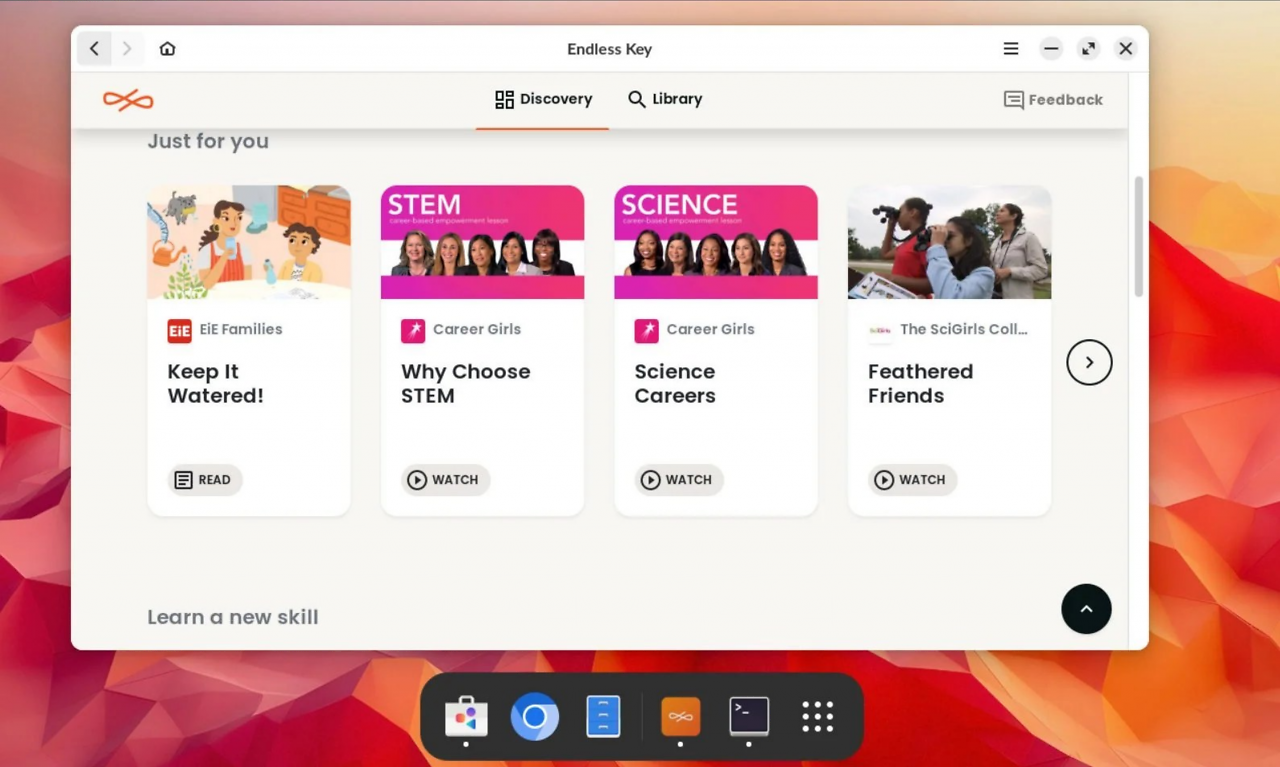
Task: Open the pink STEM lesson thumbnail
Action: click(x=482, y=242)
